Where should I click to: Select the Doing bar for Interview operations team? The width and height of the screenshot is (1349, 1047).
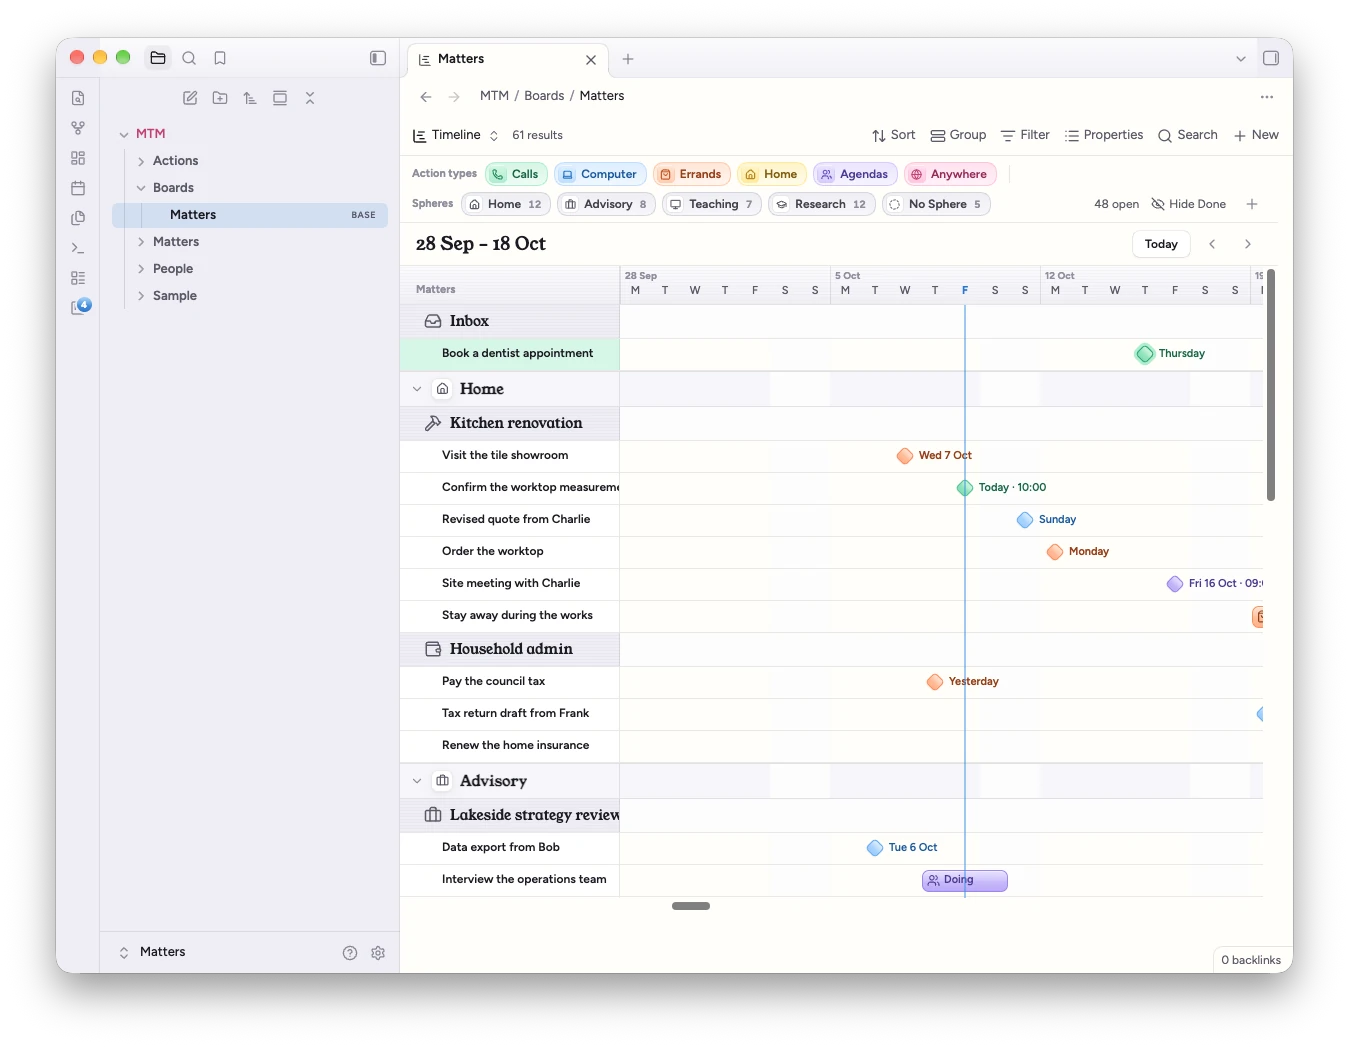(x=964, y=880)
